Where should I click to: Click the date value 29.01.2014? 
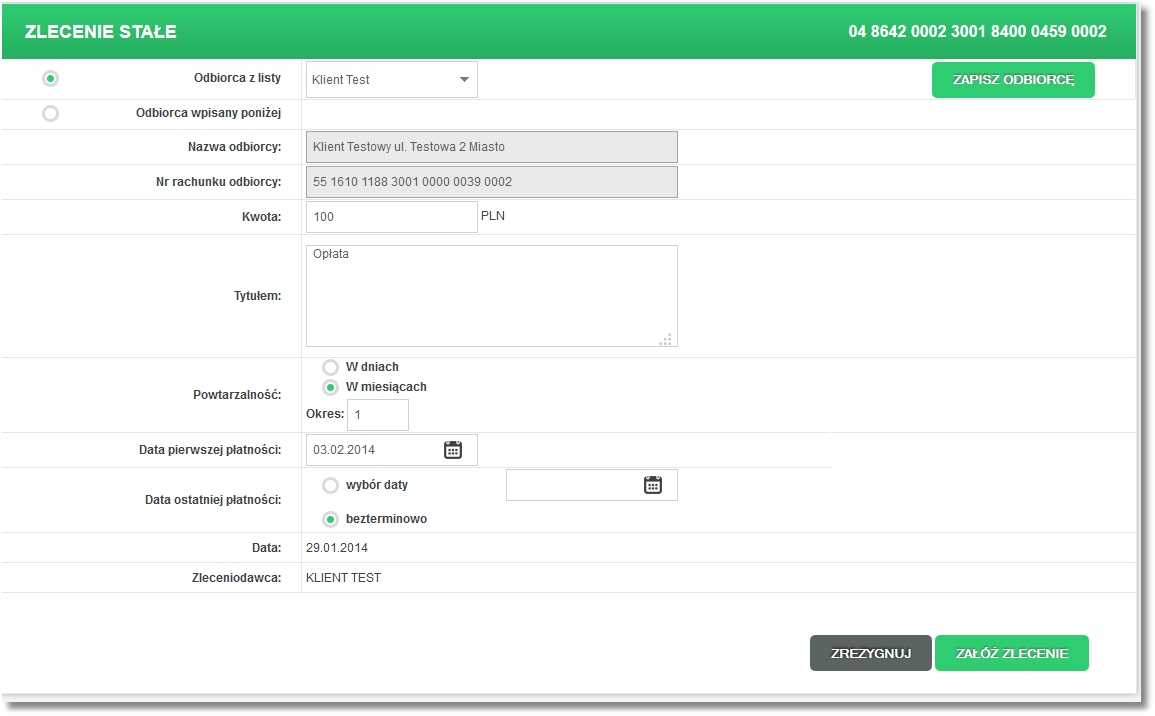pos(337,548)
